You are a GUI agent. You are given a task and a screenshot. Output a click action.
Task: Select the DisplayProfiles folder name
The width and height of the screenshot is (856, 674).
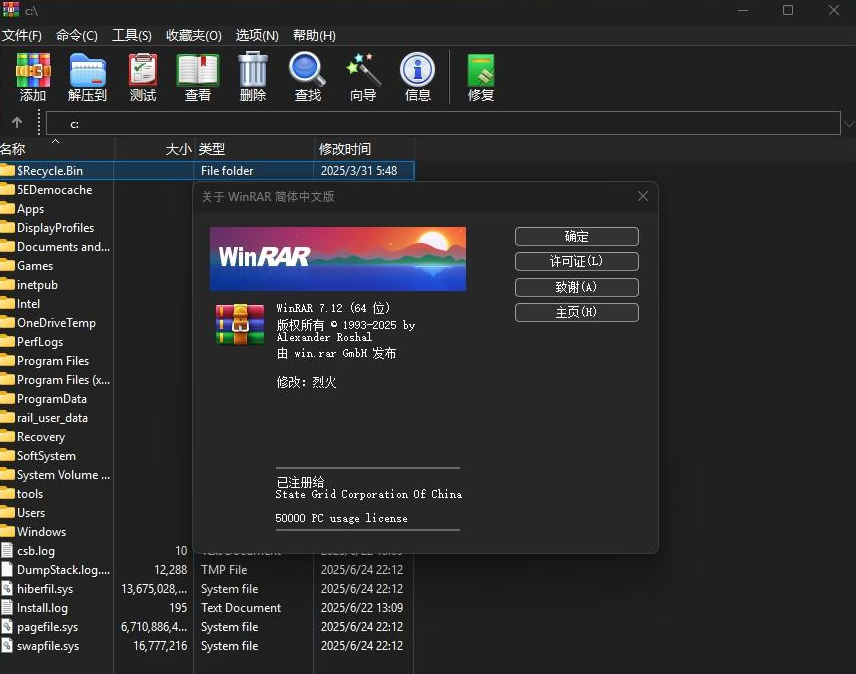coord(55,228)
